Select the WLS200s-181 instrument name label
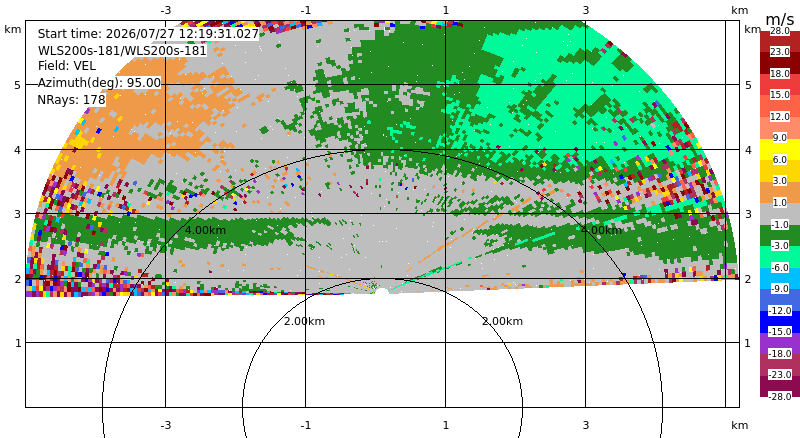Viewport: 800px width, 438px height. pos(122,51)
